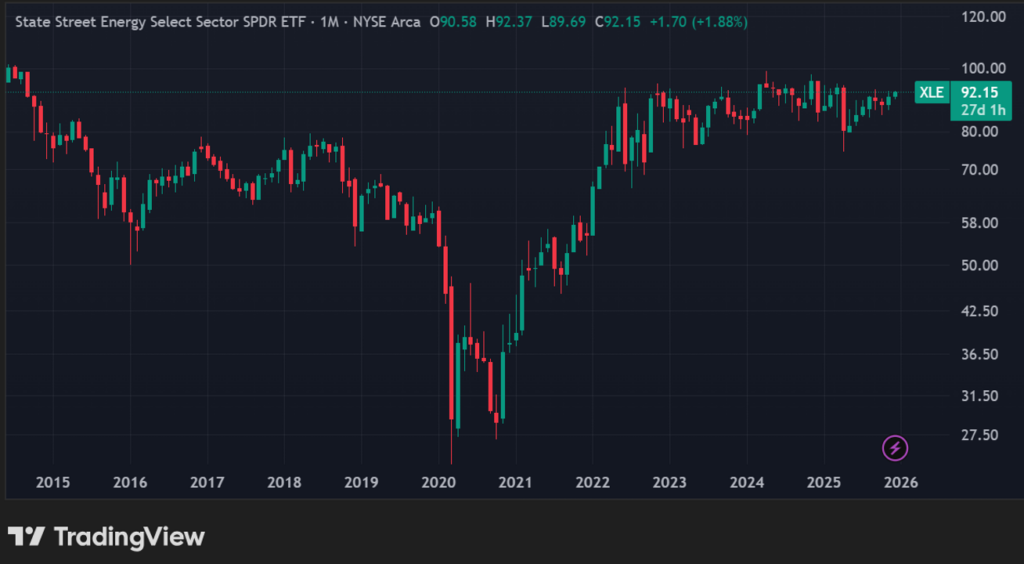Click the 2019 time axis label
This screenshot has width=1024, height=564.
pos(361,483)
